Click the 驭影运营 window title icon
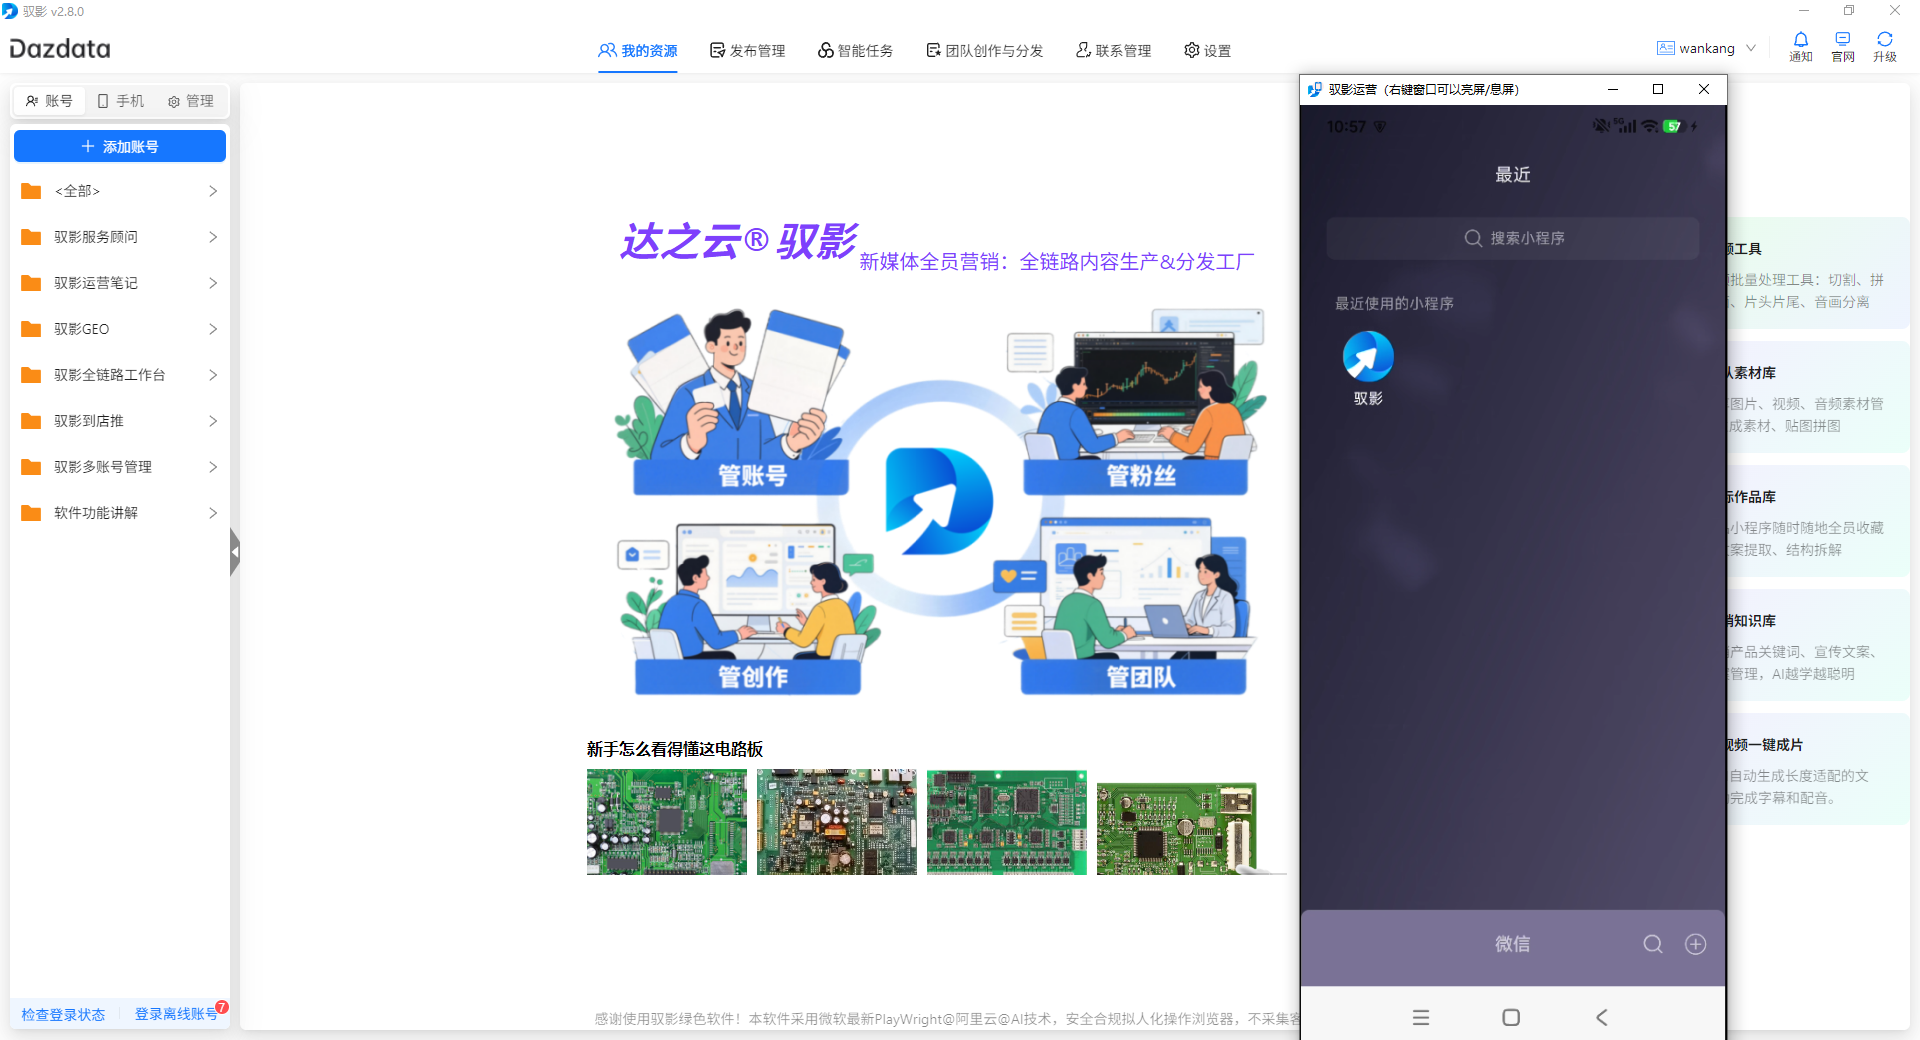 pyautogui.click(x=1315, y=89)
